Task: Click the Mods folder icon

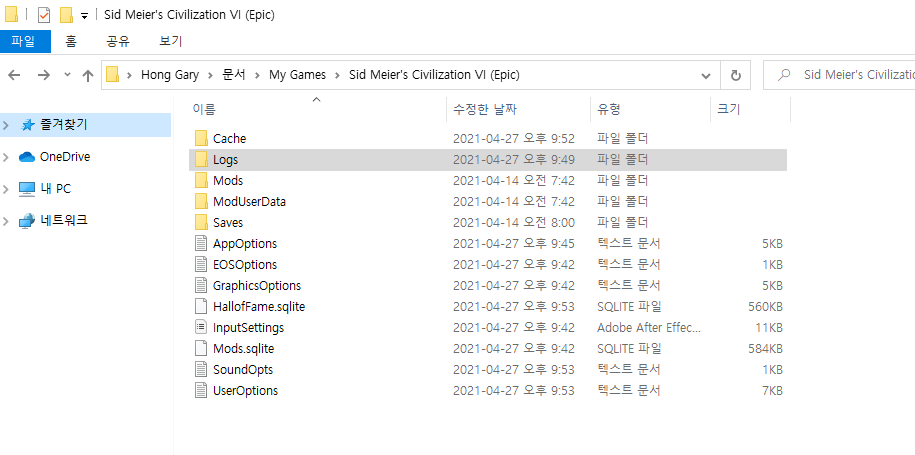Action: coord(201,180)
